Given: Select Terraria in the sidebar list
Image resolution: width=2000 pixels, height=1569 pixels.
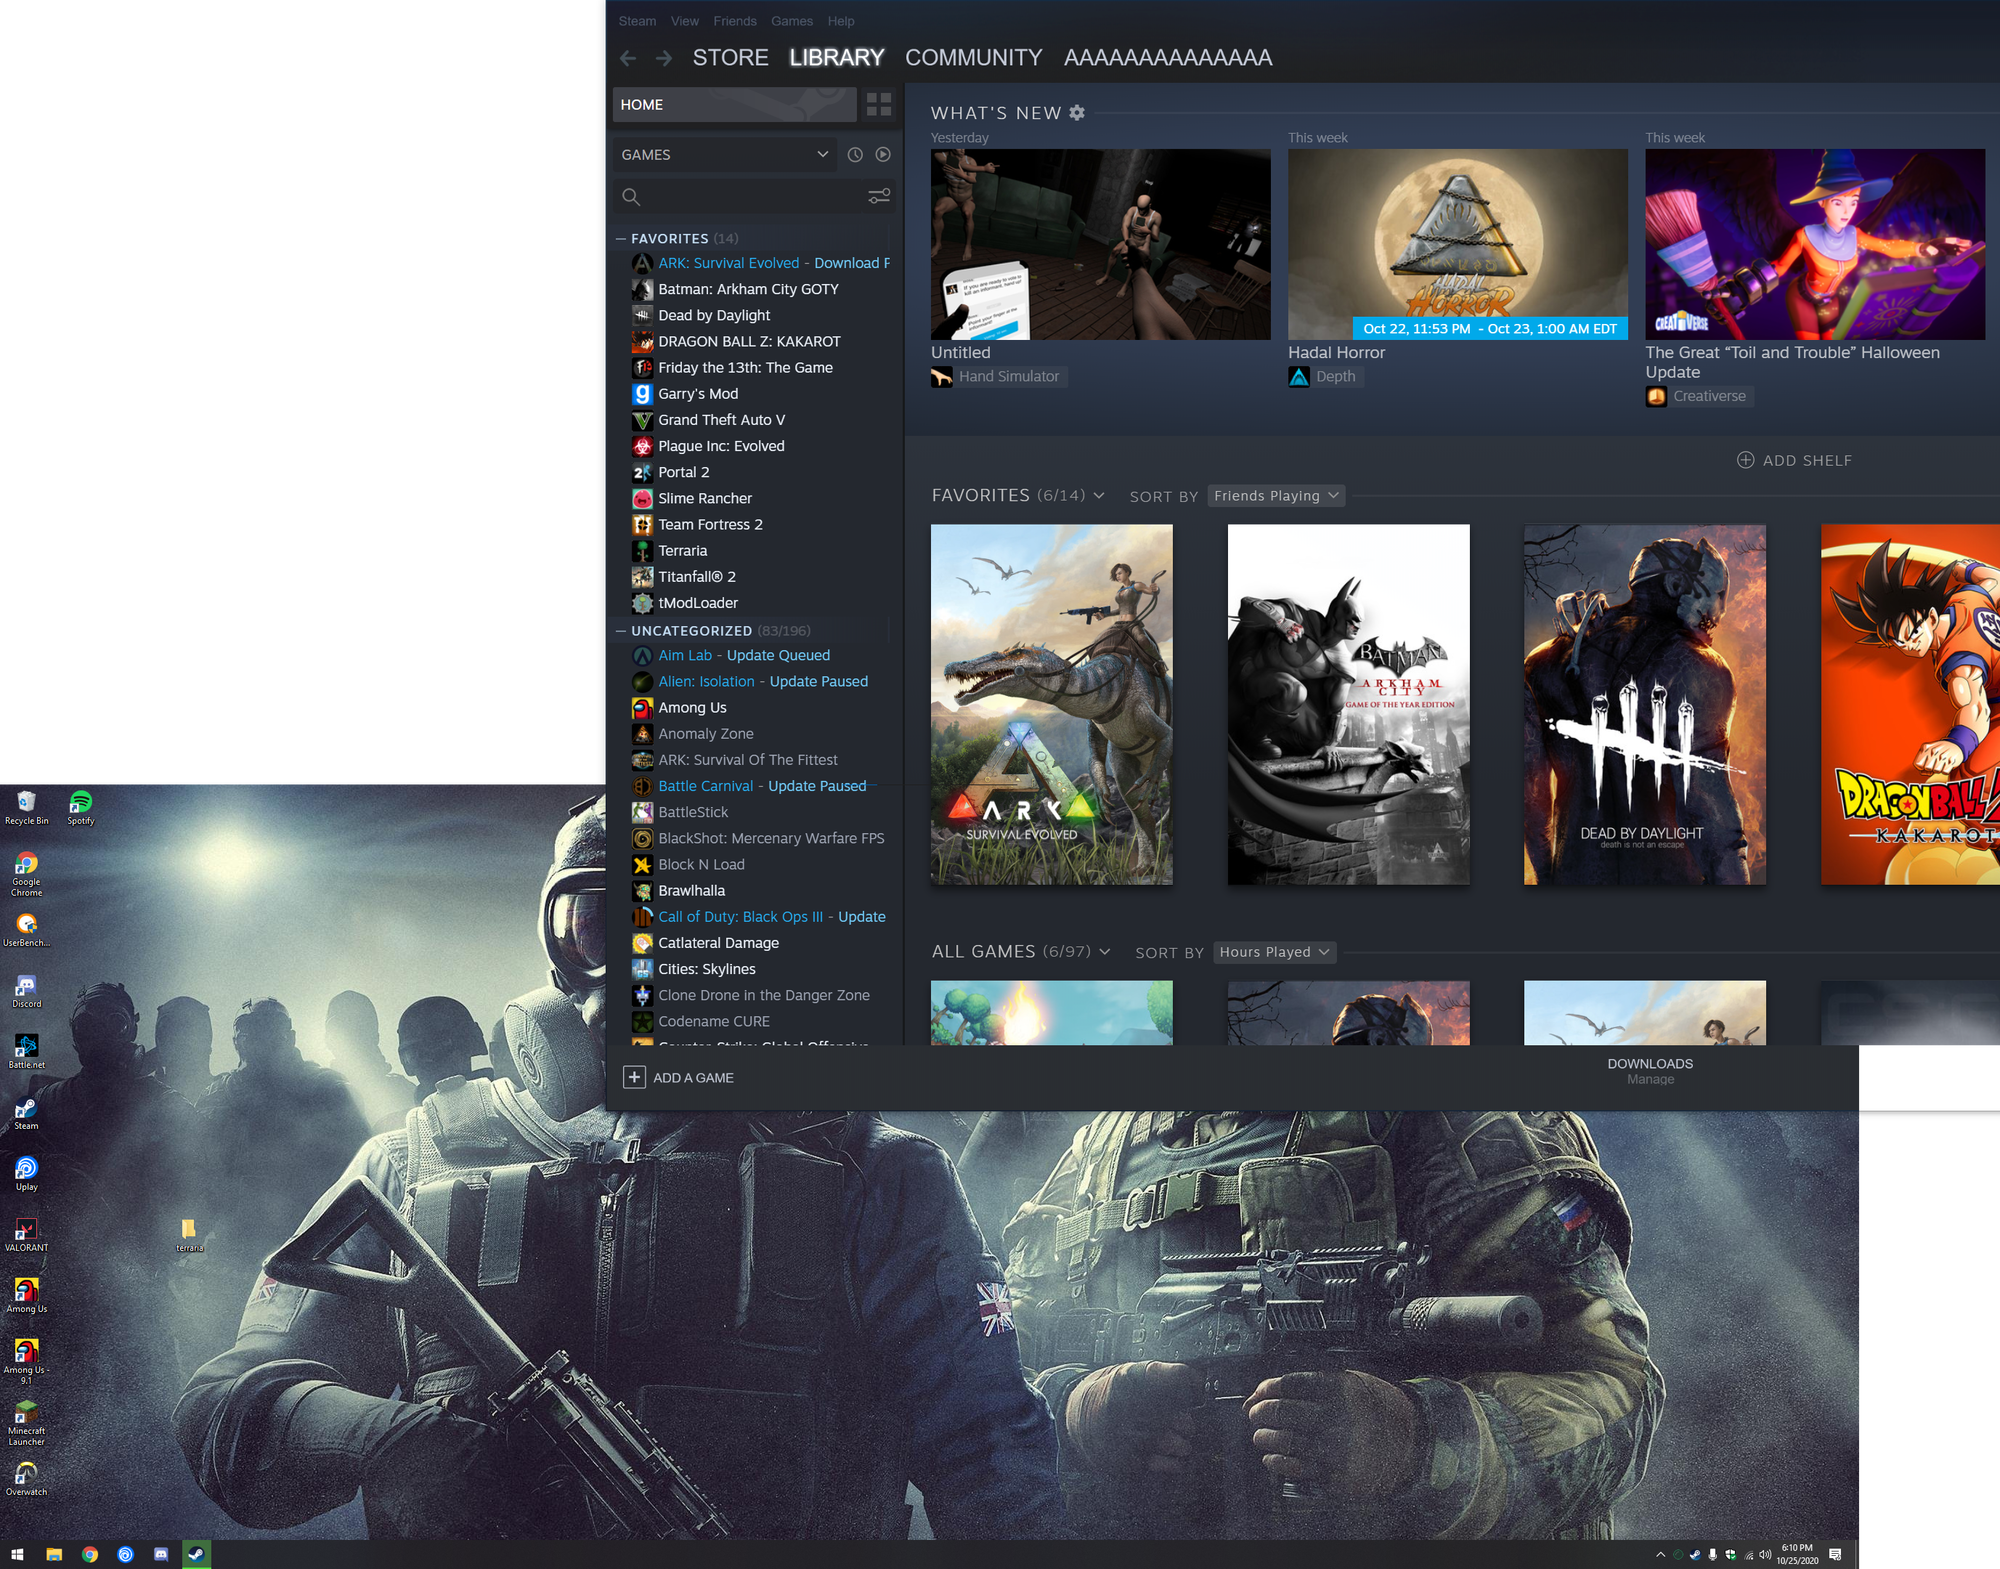Looking at the screenshot, I should [x=682, y=550].
